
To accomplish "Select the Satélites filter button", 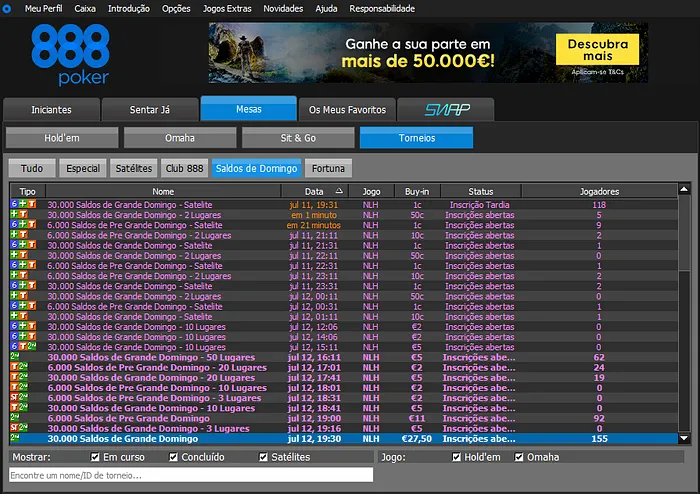I will click(x=134, y=168).
